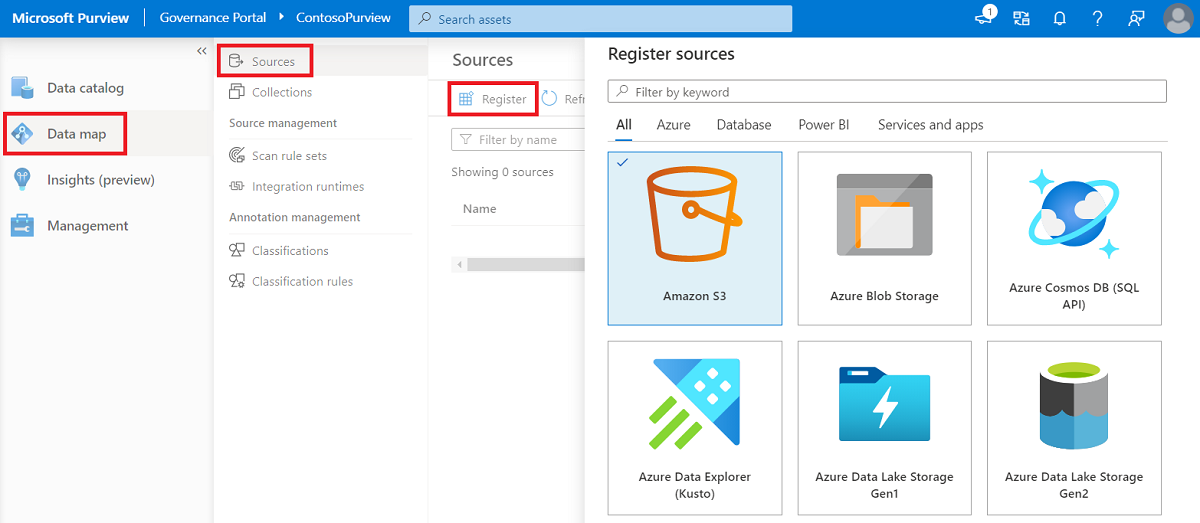Click the Management briefcase icon
Screen dimensions: 1200x523
click(22, 226)
